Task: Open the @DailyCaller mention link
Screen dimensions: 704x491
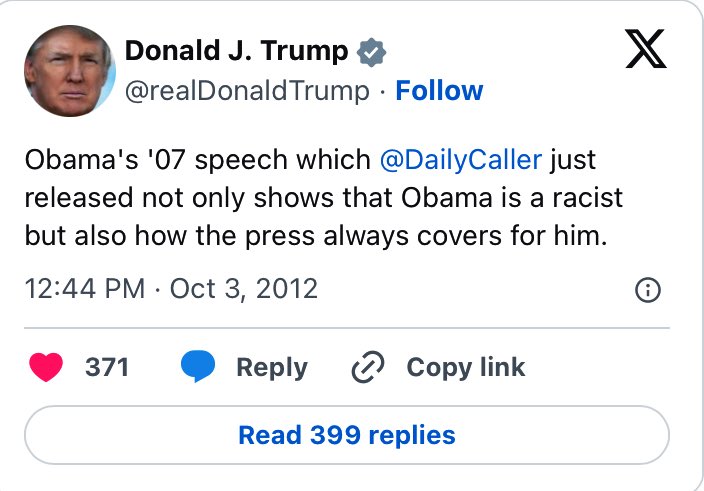Action: [461, 160]
